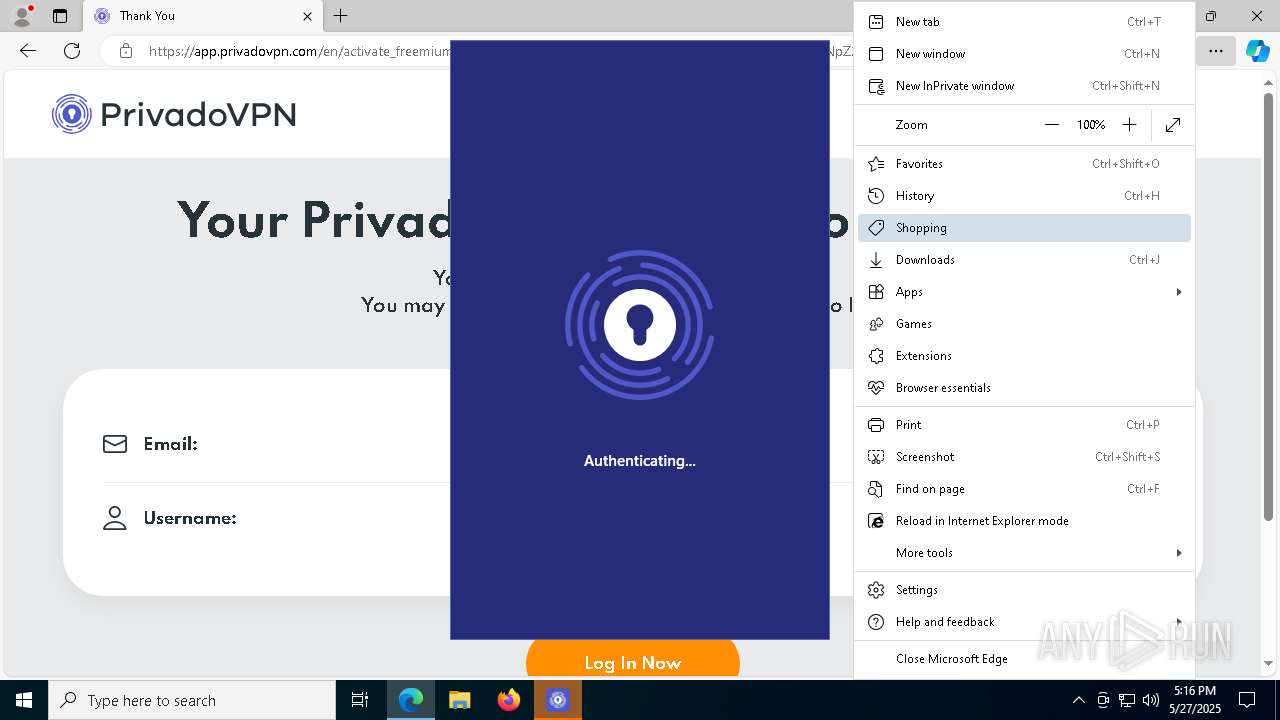Decrease zoom with minus button
Screen dimensions: 1280x720
1051,125
